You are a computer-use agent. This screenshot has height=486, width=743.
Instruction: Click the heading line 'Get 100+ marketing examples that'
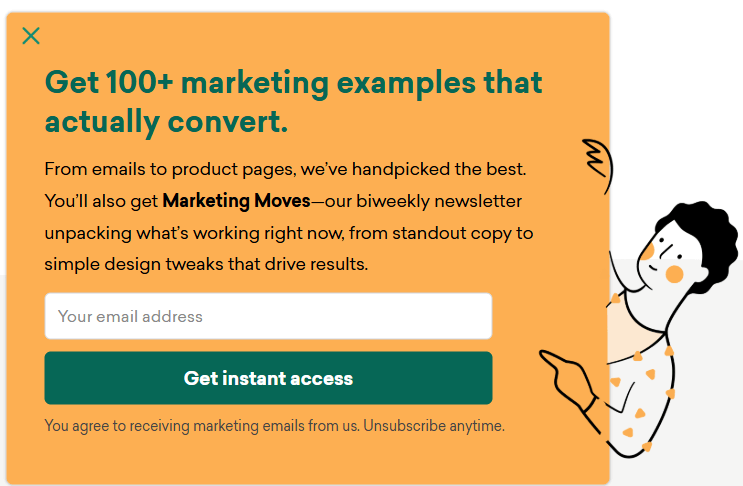tap(293, 82)
